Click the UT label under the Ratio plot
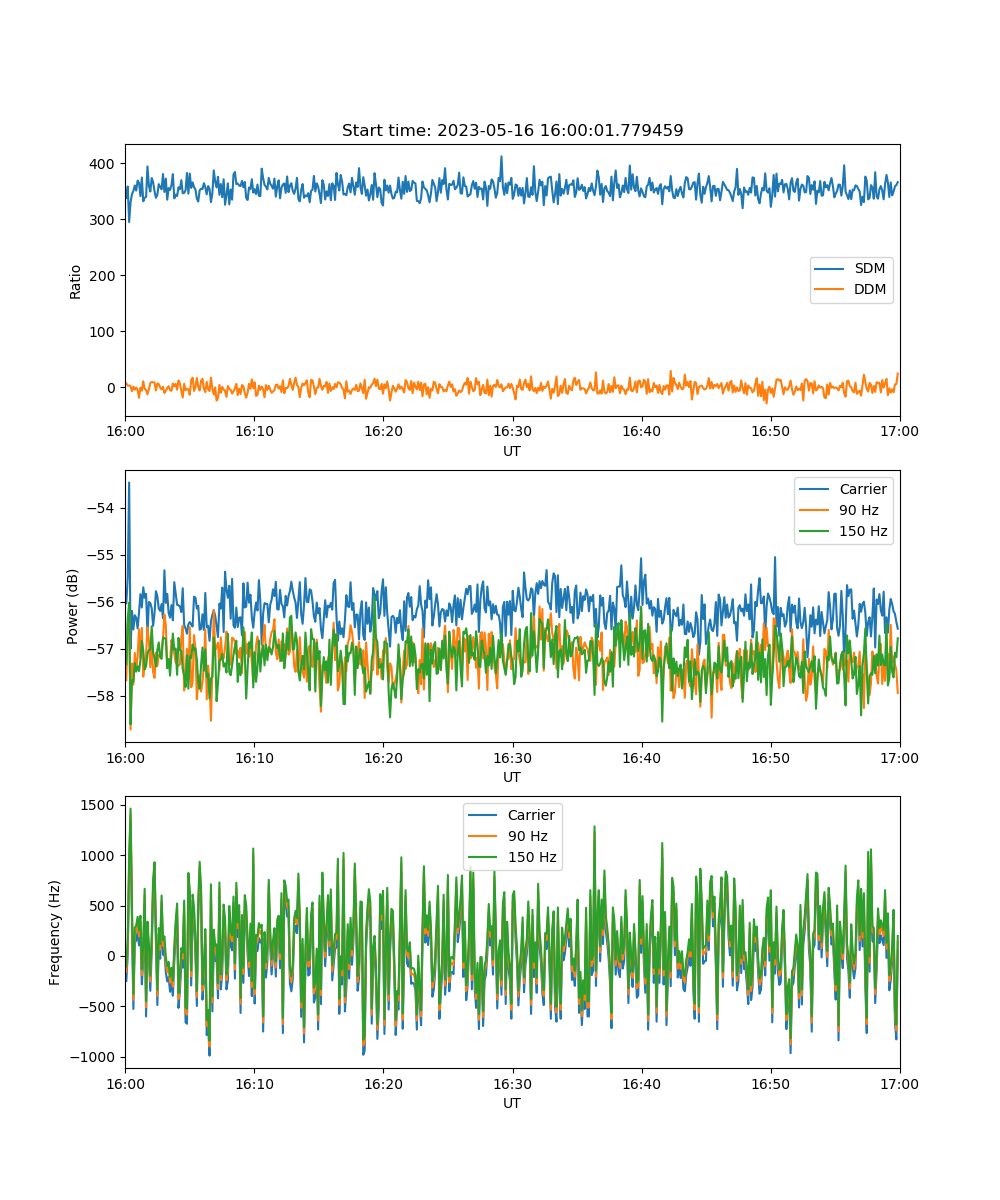1000x1200 pixels. tap(512, 451)
